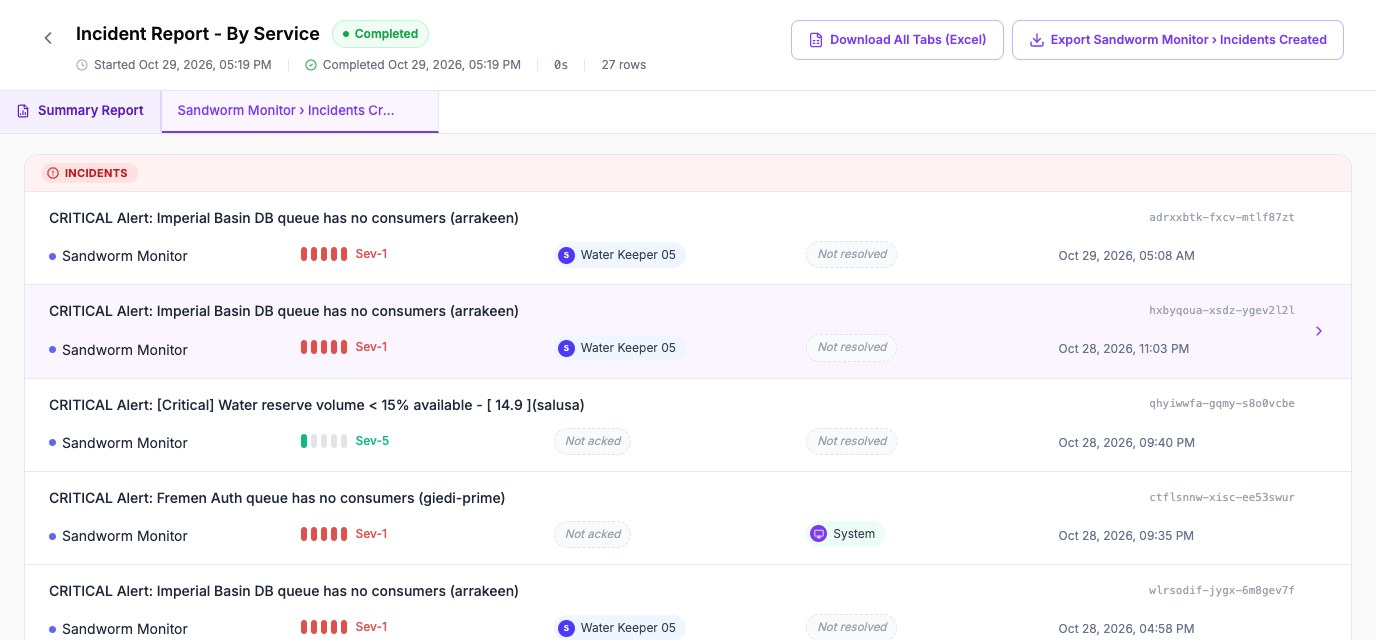The width and height of the screenshot is (1376, 640).
Task: Click the System monitor icon in Fremen Auth row
Action: 818,534
